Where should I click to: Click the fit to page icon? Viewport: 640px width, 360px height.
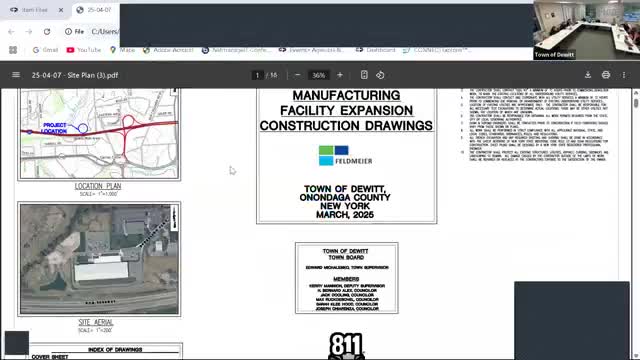pos(364,75)
